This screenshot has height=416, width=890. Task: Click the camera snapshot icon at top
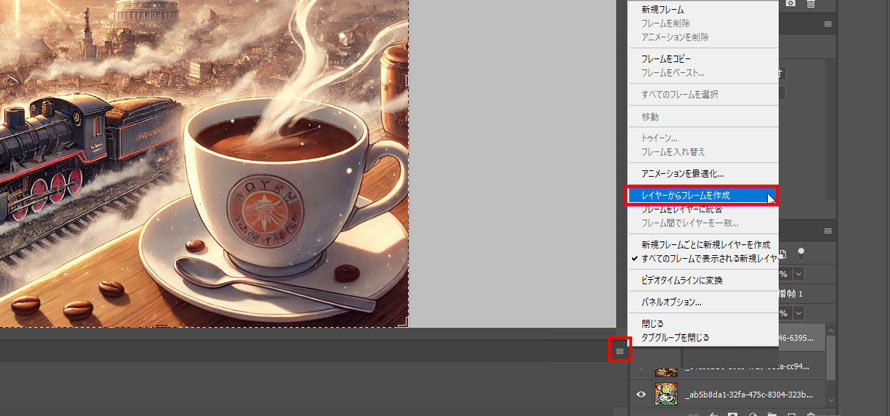coord(790,3)
